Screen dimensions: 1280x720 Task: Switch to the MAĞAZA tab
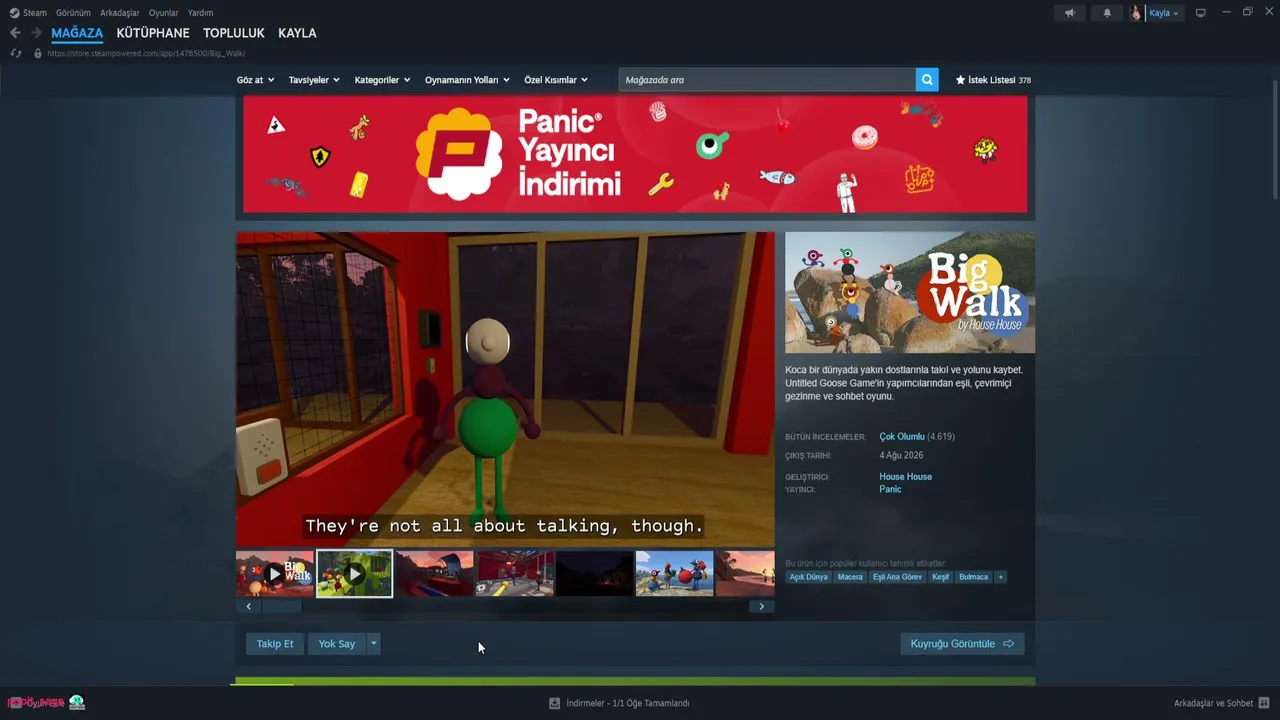77,33
